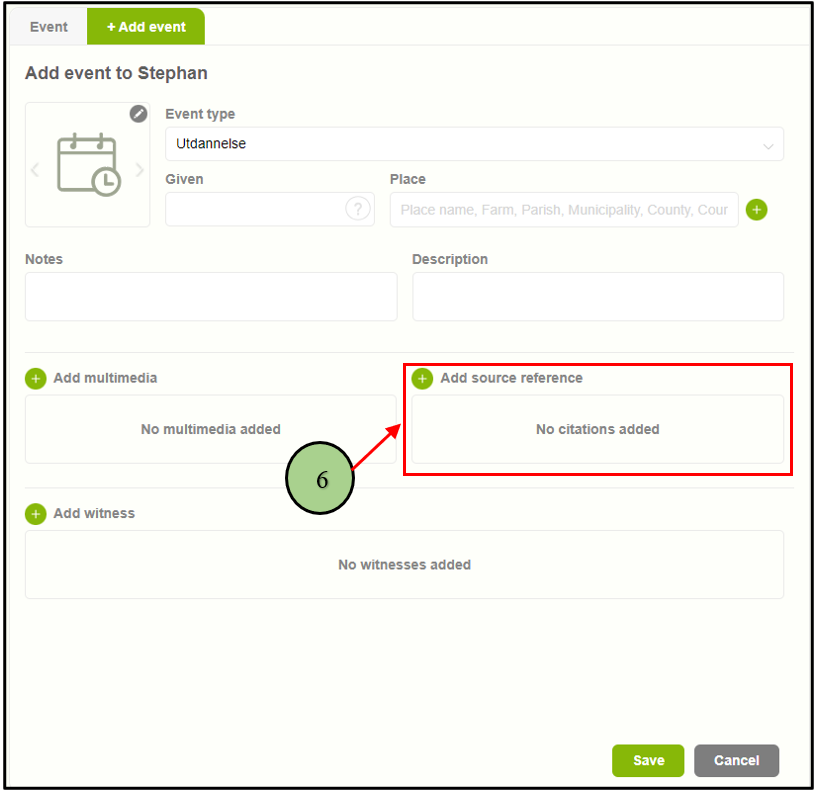Click the green plus Add source reference icon
Screen dimensions: 819x794
422,379
